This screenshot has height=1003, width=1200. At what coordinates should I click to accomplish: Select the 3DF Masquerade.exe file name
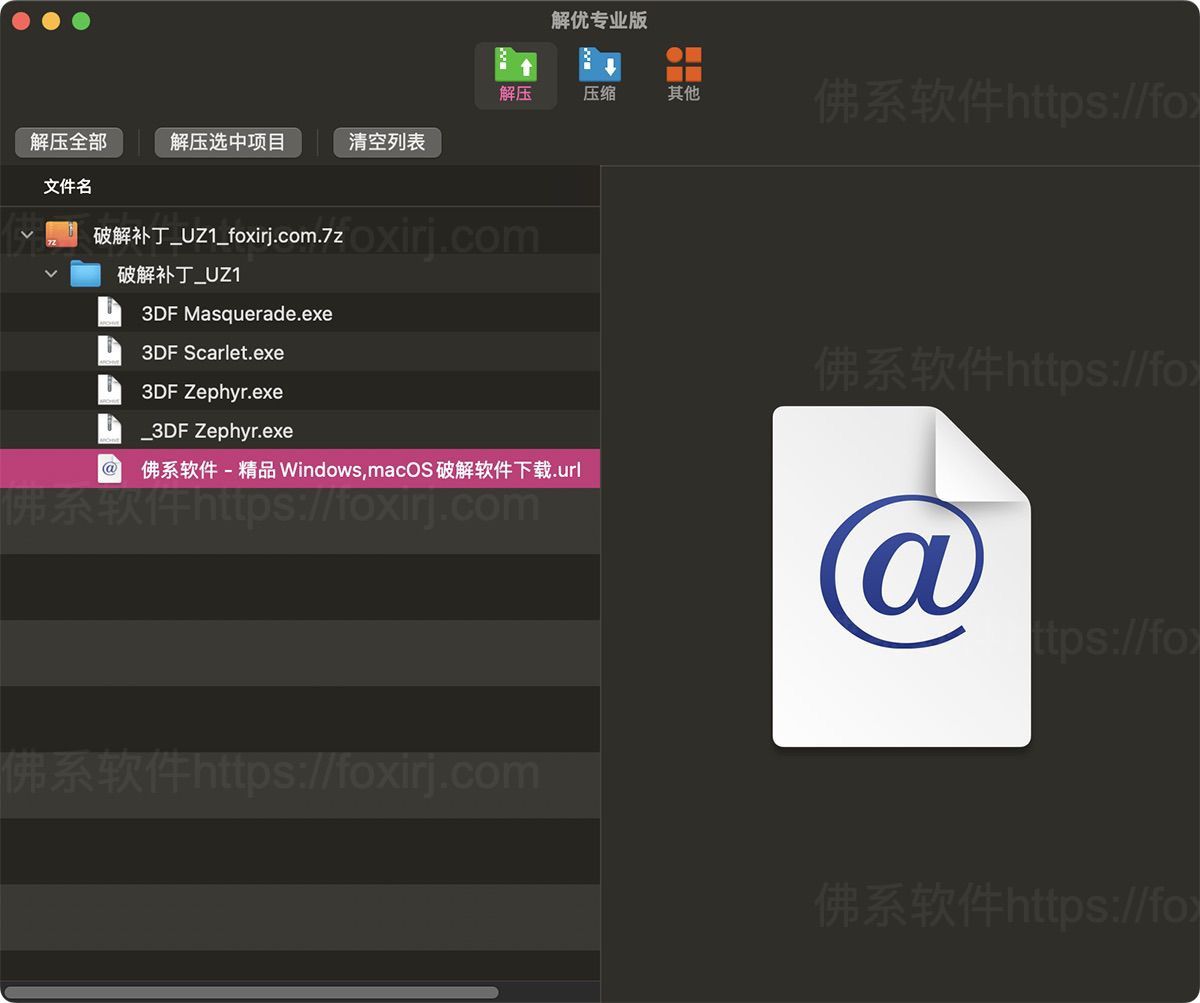point(237,314)
